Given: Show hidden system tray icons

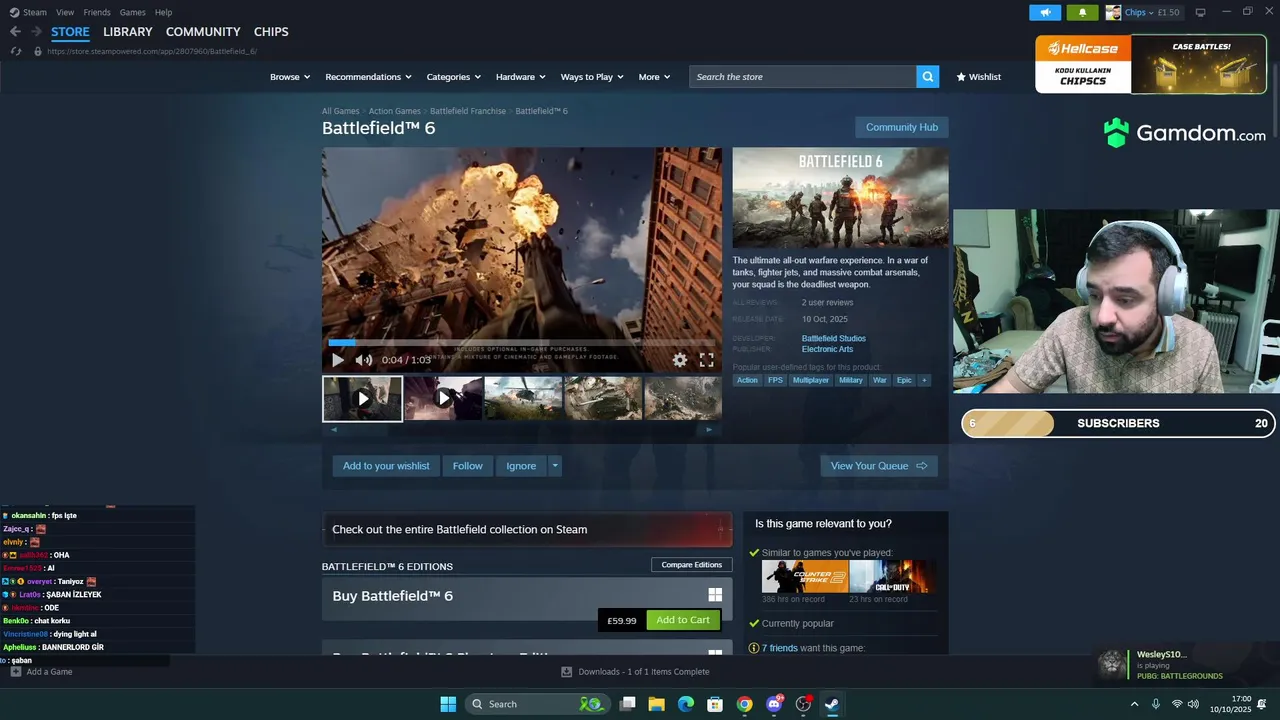Looking at the screenshot, I should coord(1134,704).
